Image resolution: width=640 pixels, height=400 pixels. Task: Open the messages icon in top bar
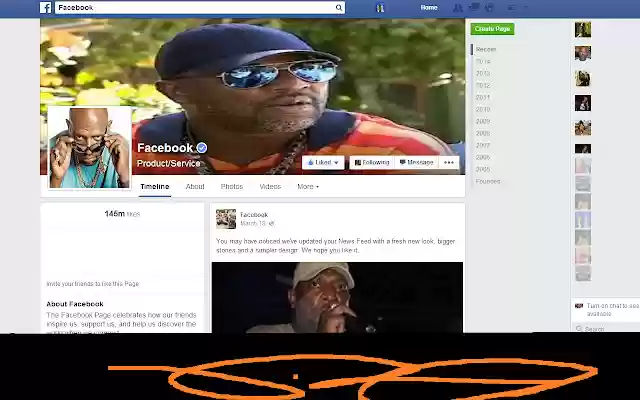pyautogui.click(x=474, y=7)
